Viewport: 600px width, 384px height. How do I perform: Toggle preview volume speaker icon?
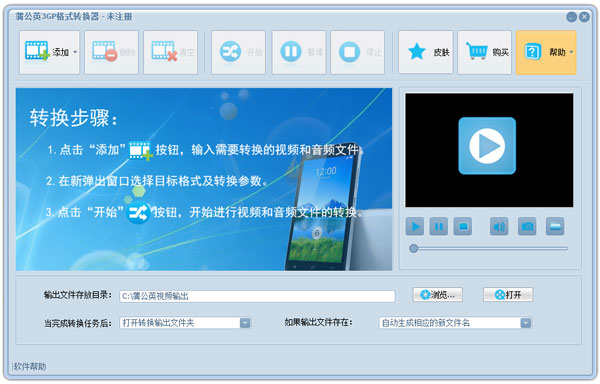499,226
